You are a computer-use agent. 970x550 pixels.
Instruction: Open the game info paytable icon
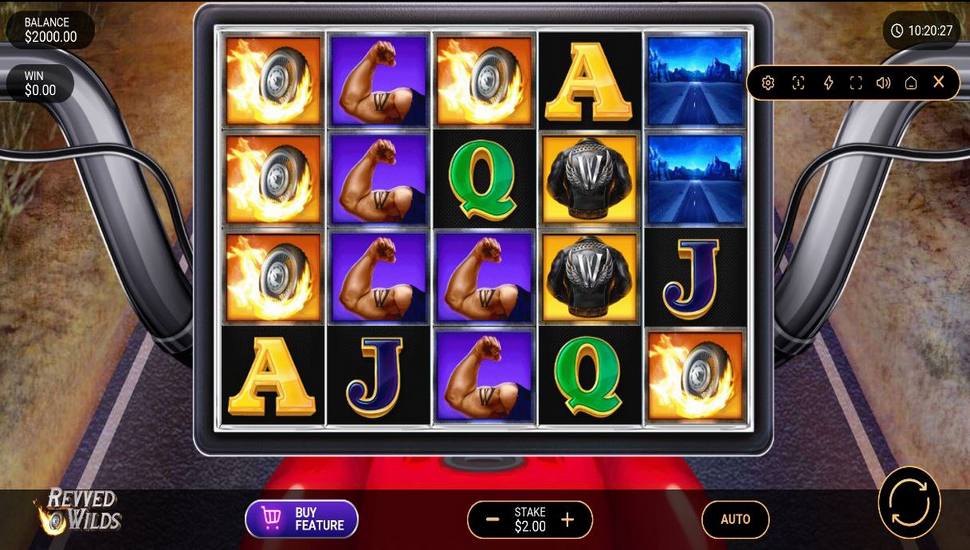point(798,82)
